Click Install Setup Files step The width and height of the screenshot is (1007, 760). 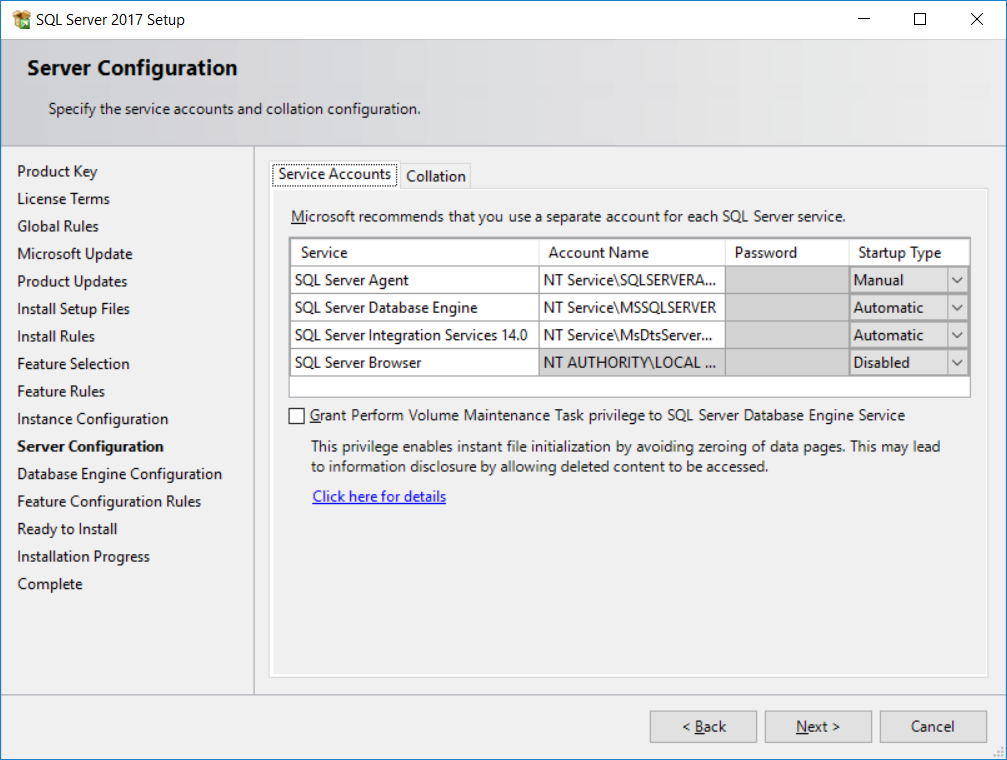[x=73, y=309]
